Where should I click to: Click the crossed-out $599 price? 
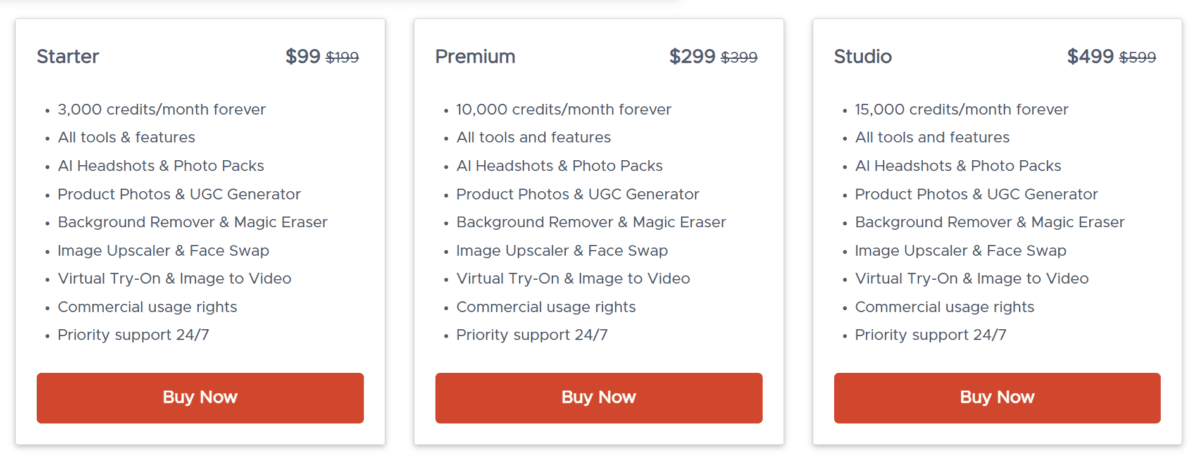coord(1138,58)
